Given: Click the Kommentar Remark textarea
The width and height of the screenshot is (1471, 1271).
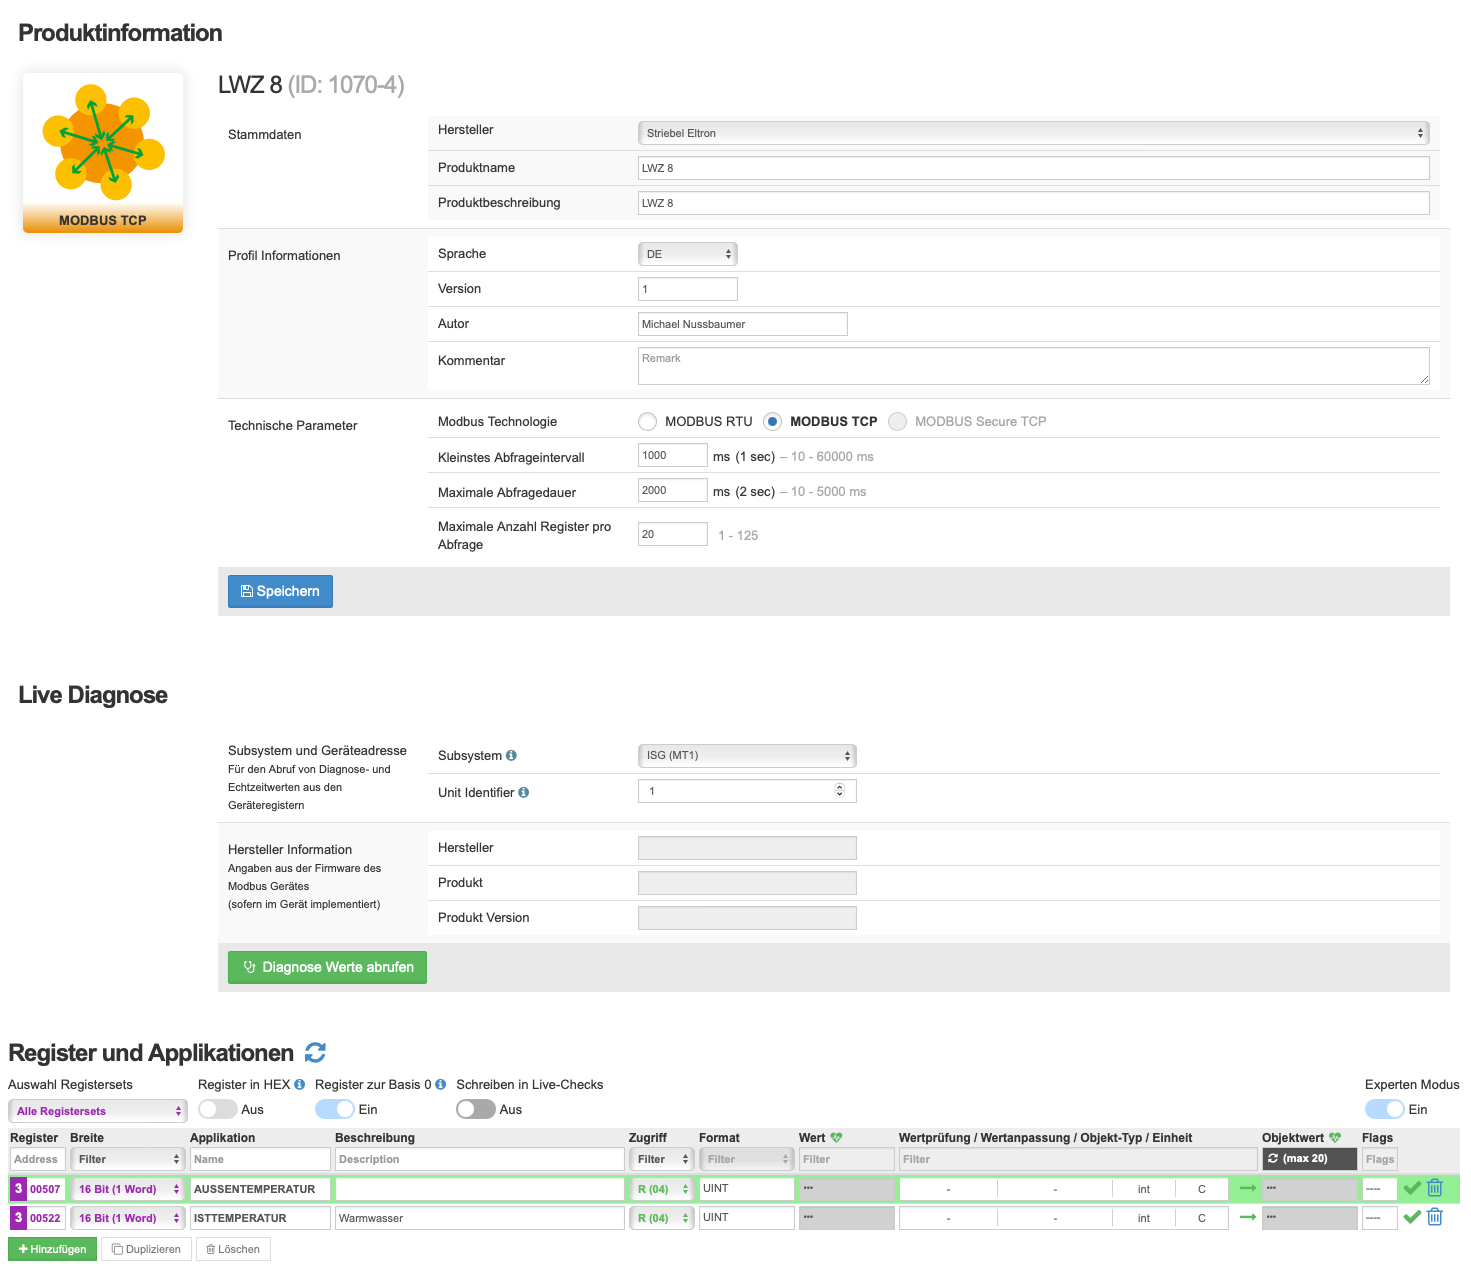Looking at the screenshot, I should (x=1034, y=366).
